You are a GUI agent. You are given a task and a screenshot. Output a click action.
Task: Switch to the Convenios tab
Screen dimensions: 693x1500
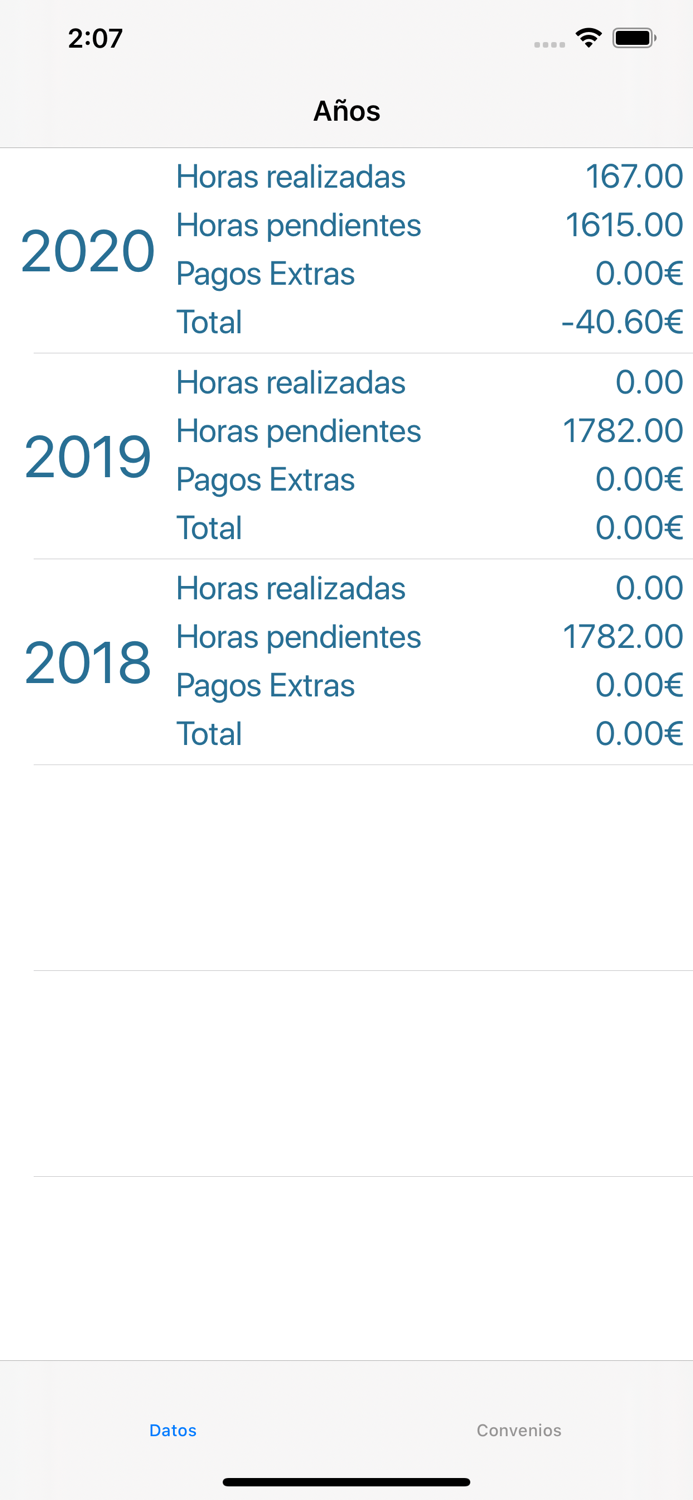tap(519, 1430)
